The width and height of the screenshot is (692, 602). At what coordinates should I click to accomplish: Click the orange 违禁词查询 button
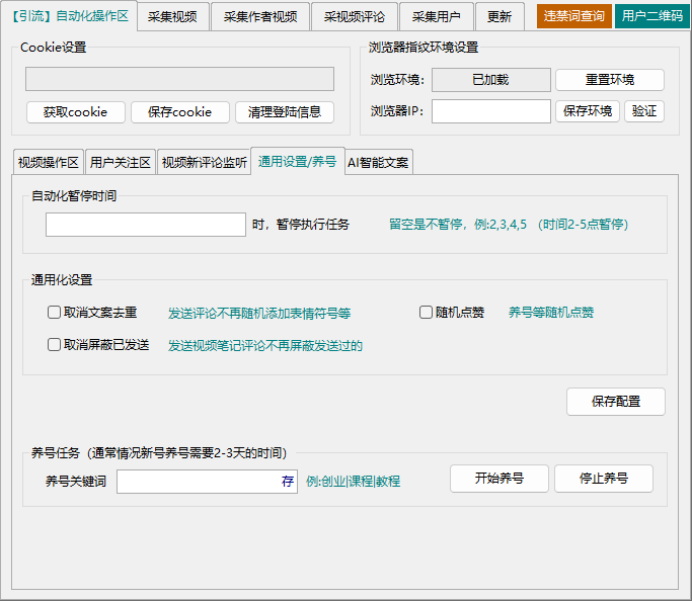(x=574, y=16)
